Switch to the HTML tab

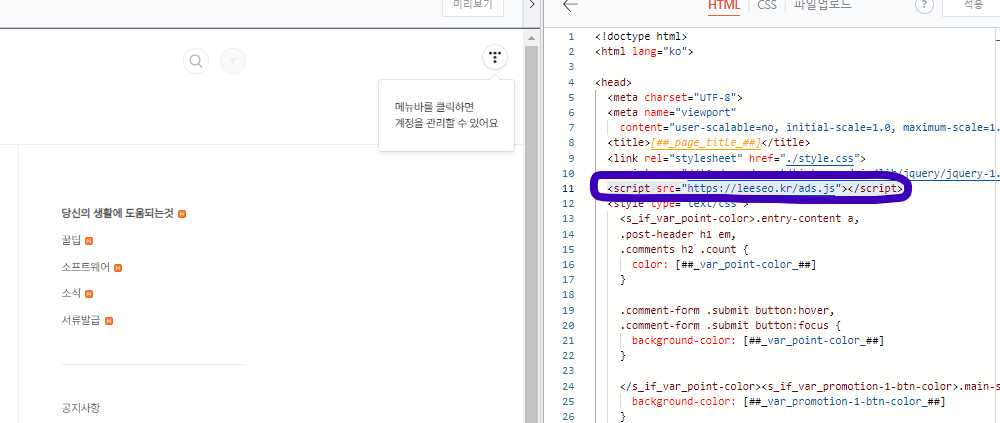pos(724,6)
